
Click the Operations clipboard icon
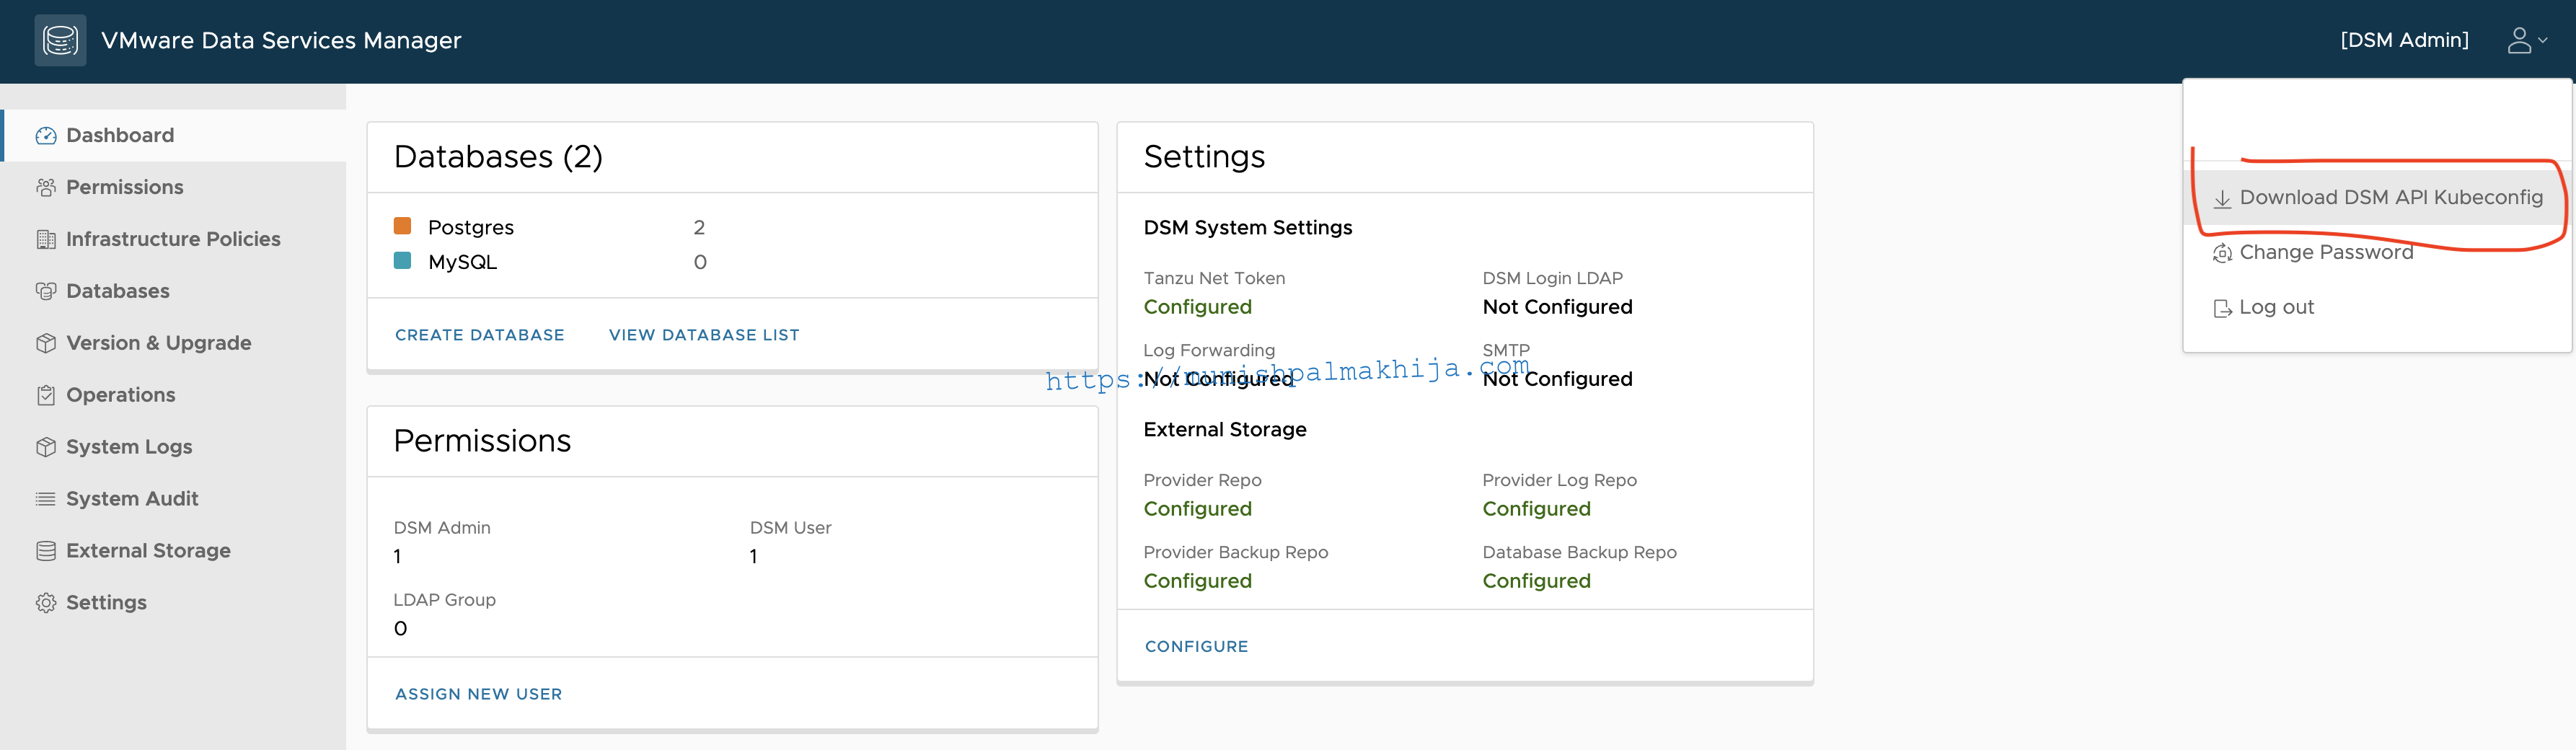tap(46, 395)
